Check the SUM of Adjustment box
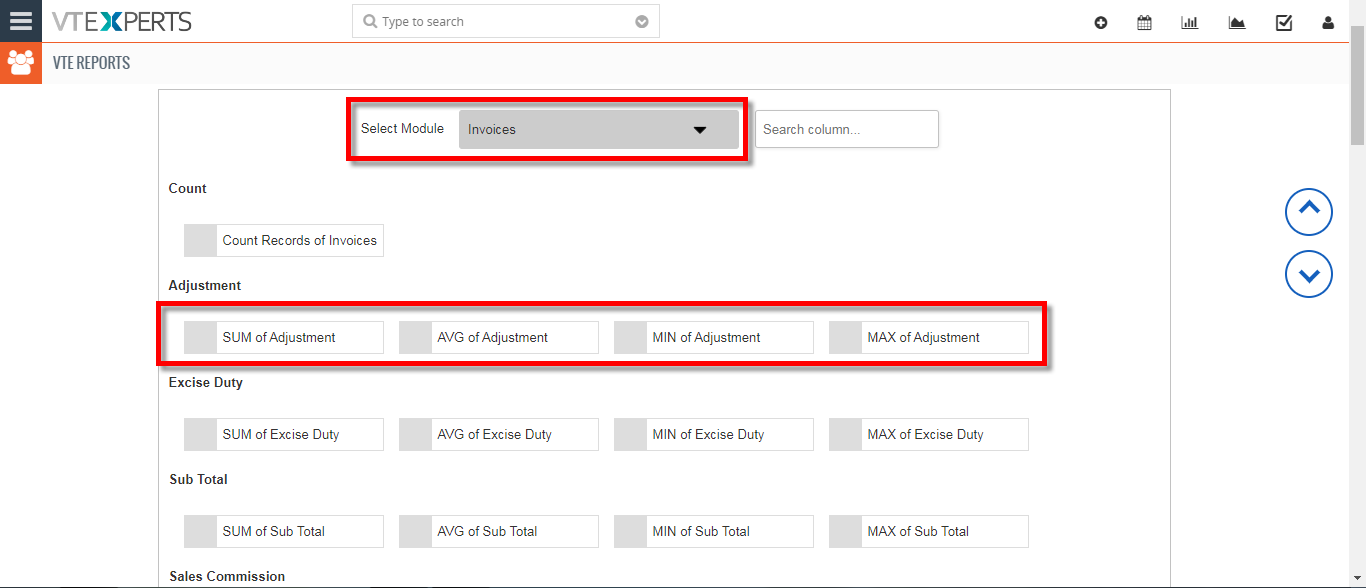Image resolution: width=1366 pixels, height=588 pixels. coord(201,337)
